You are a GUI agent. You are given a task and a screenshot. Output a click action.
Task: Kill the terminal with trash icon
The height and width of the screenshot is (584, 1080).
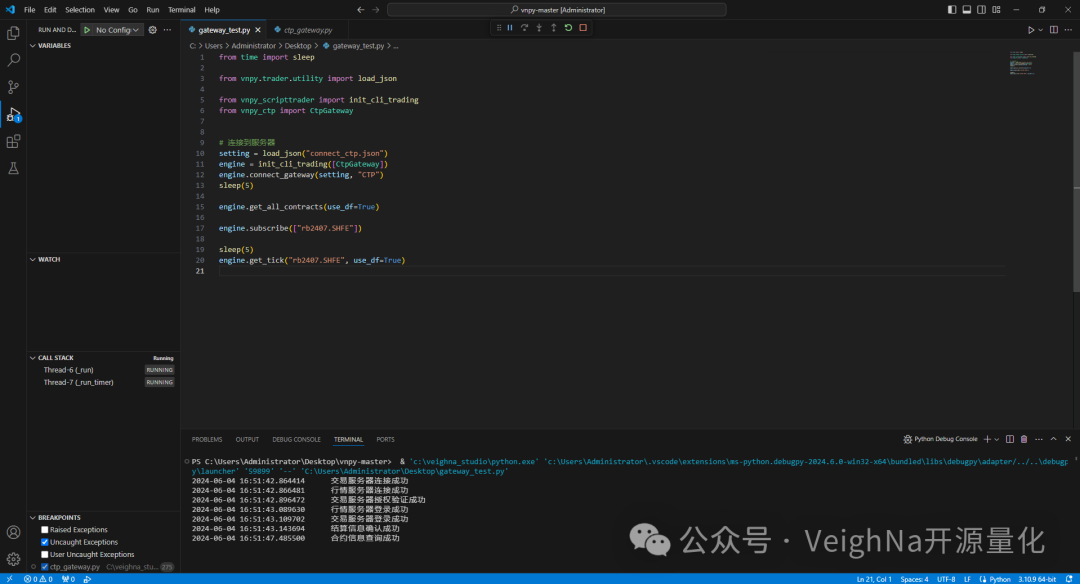click(1023, 439)
